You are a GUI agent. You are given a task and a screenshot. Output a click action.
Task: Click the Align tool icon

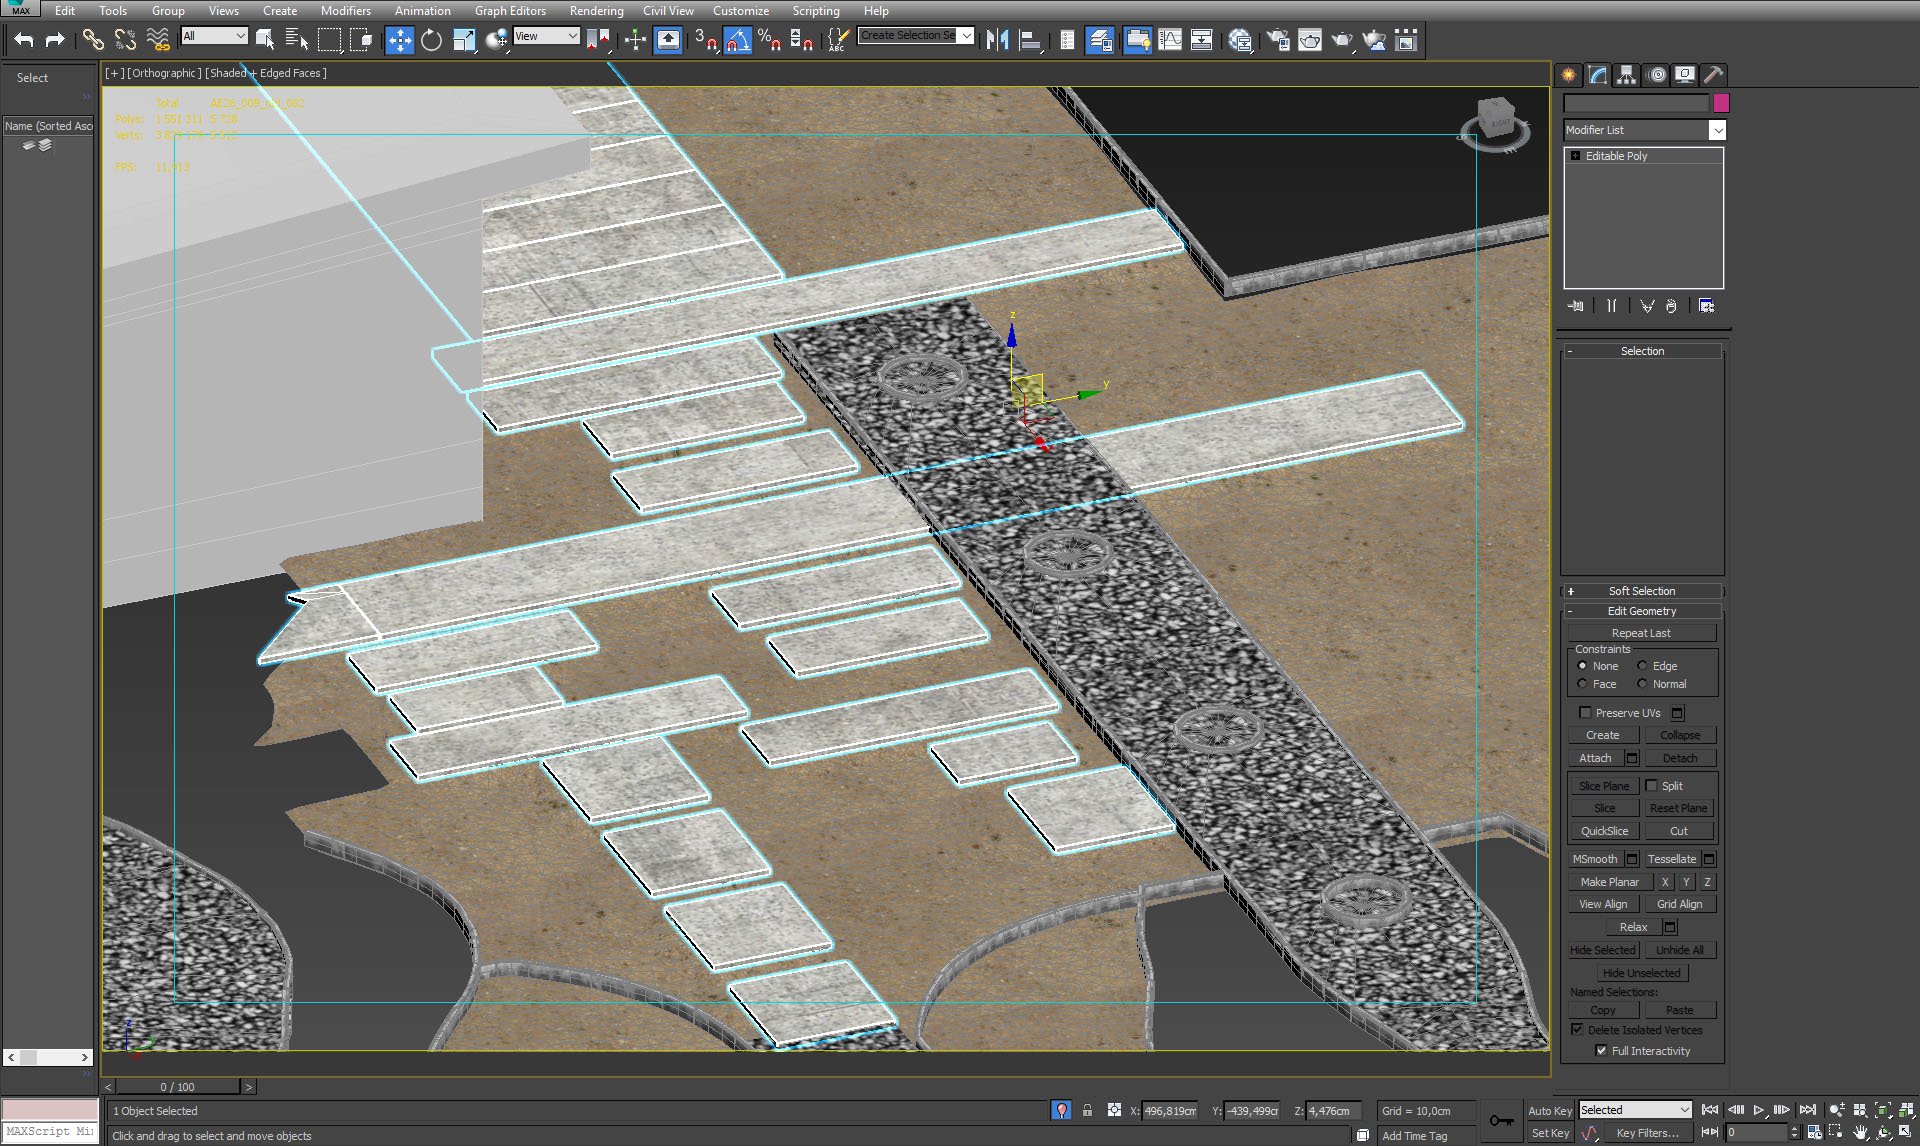click(1030, 40)
